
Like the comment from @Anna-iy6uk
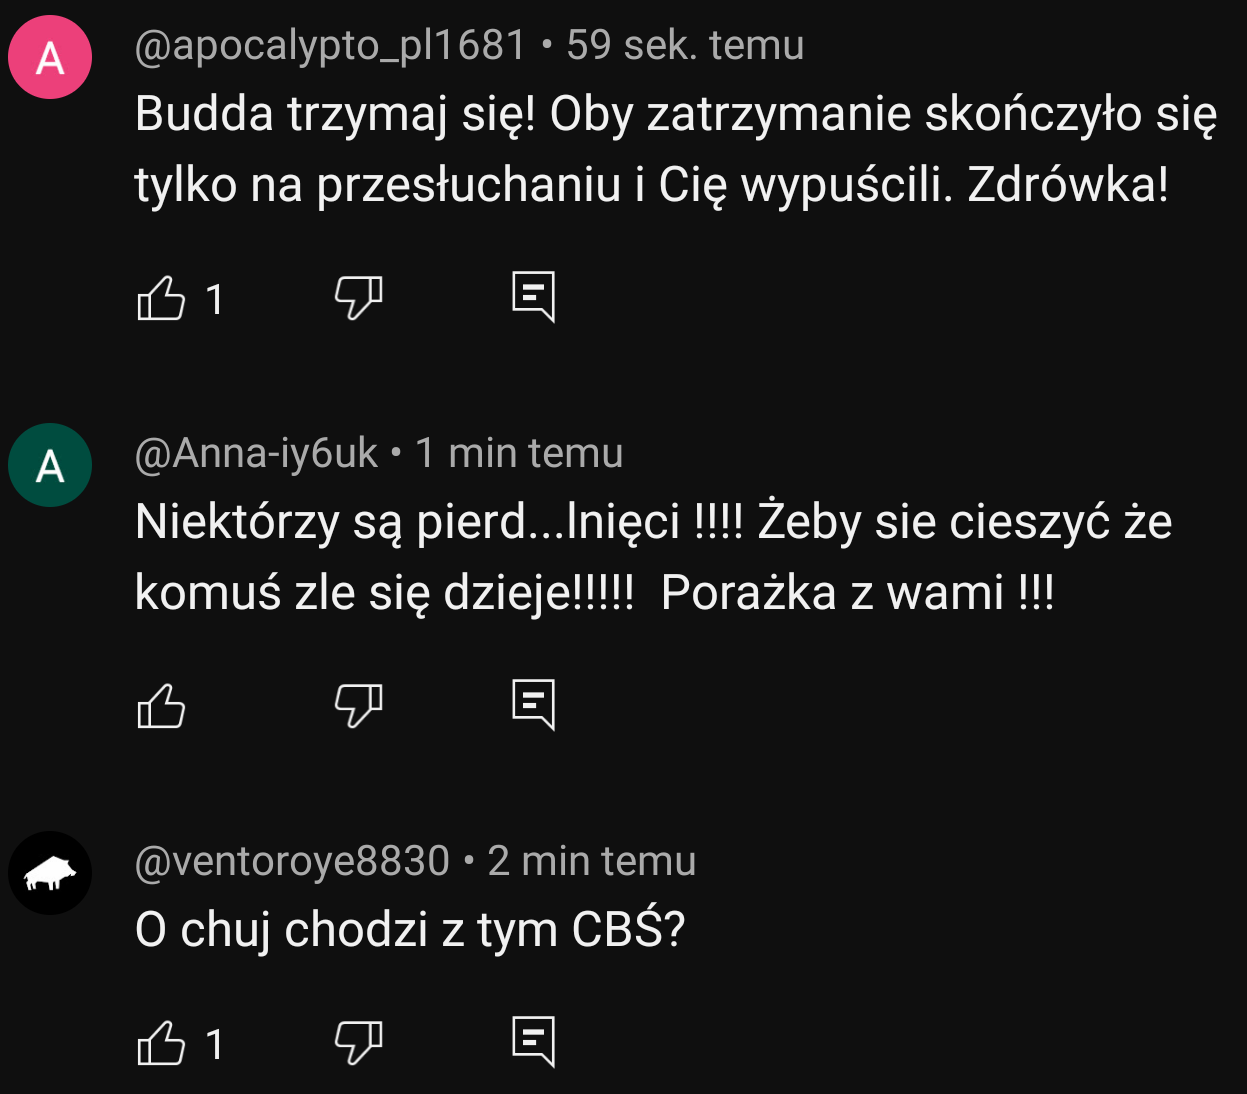coord(161,706)
